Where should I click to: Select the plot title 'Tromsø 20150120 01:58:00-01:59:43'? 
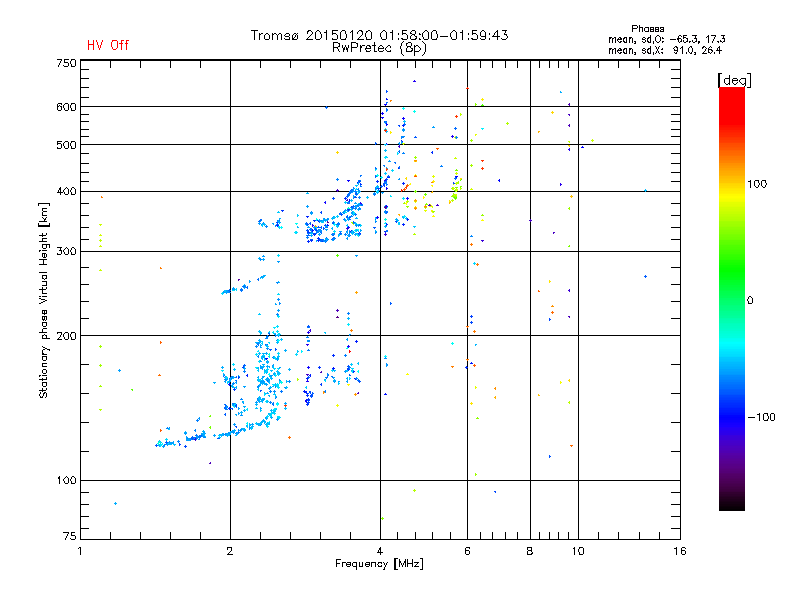379,35
